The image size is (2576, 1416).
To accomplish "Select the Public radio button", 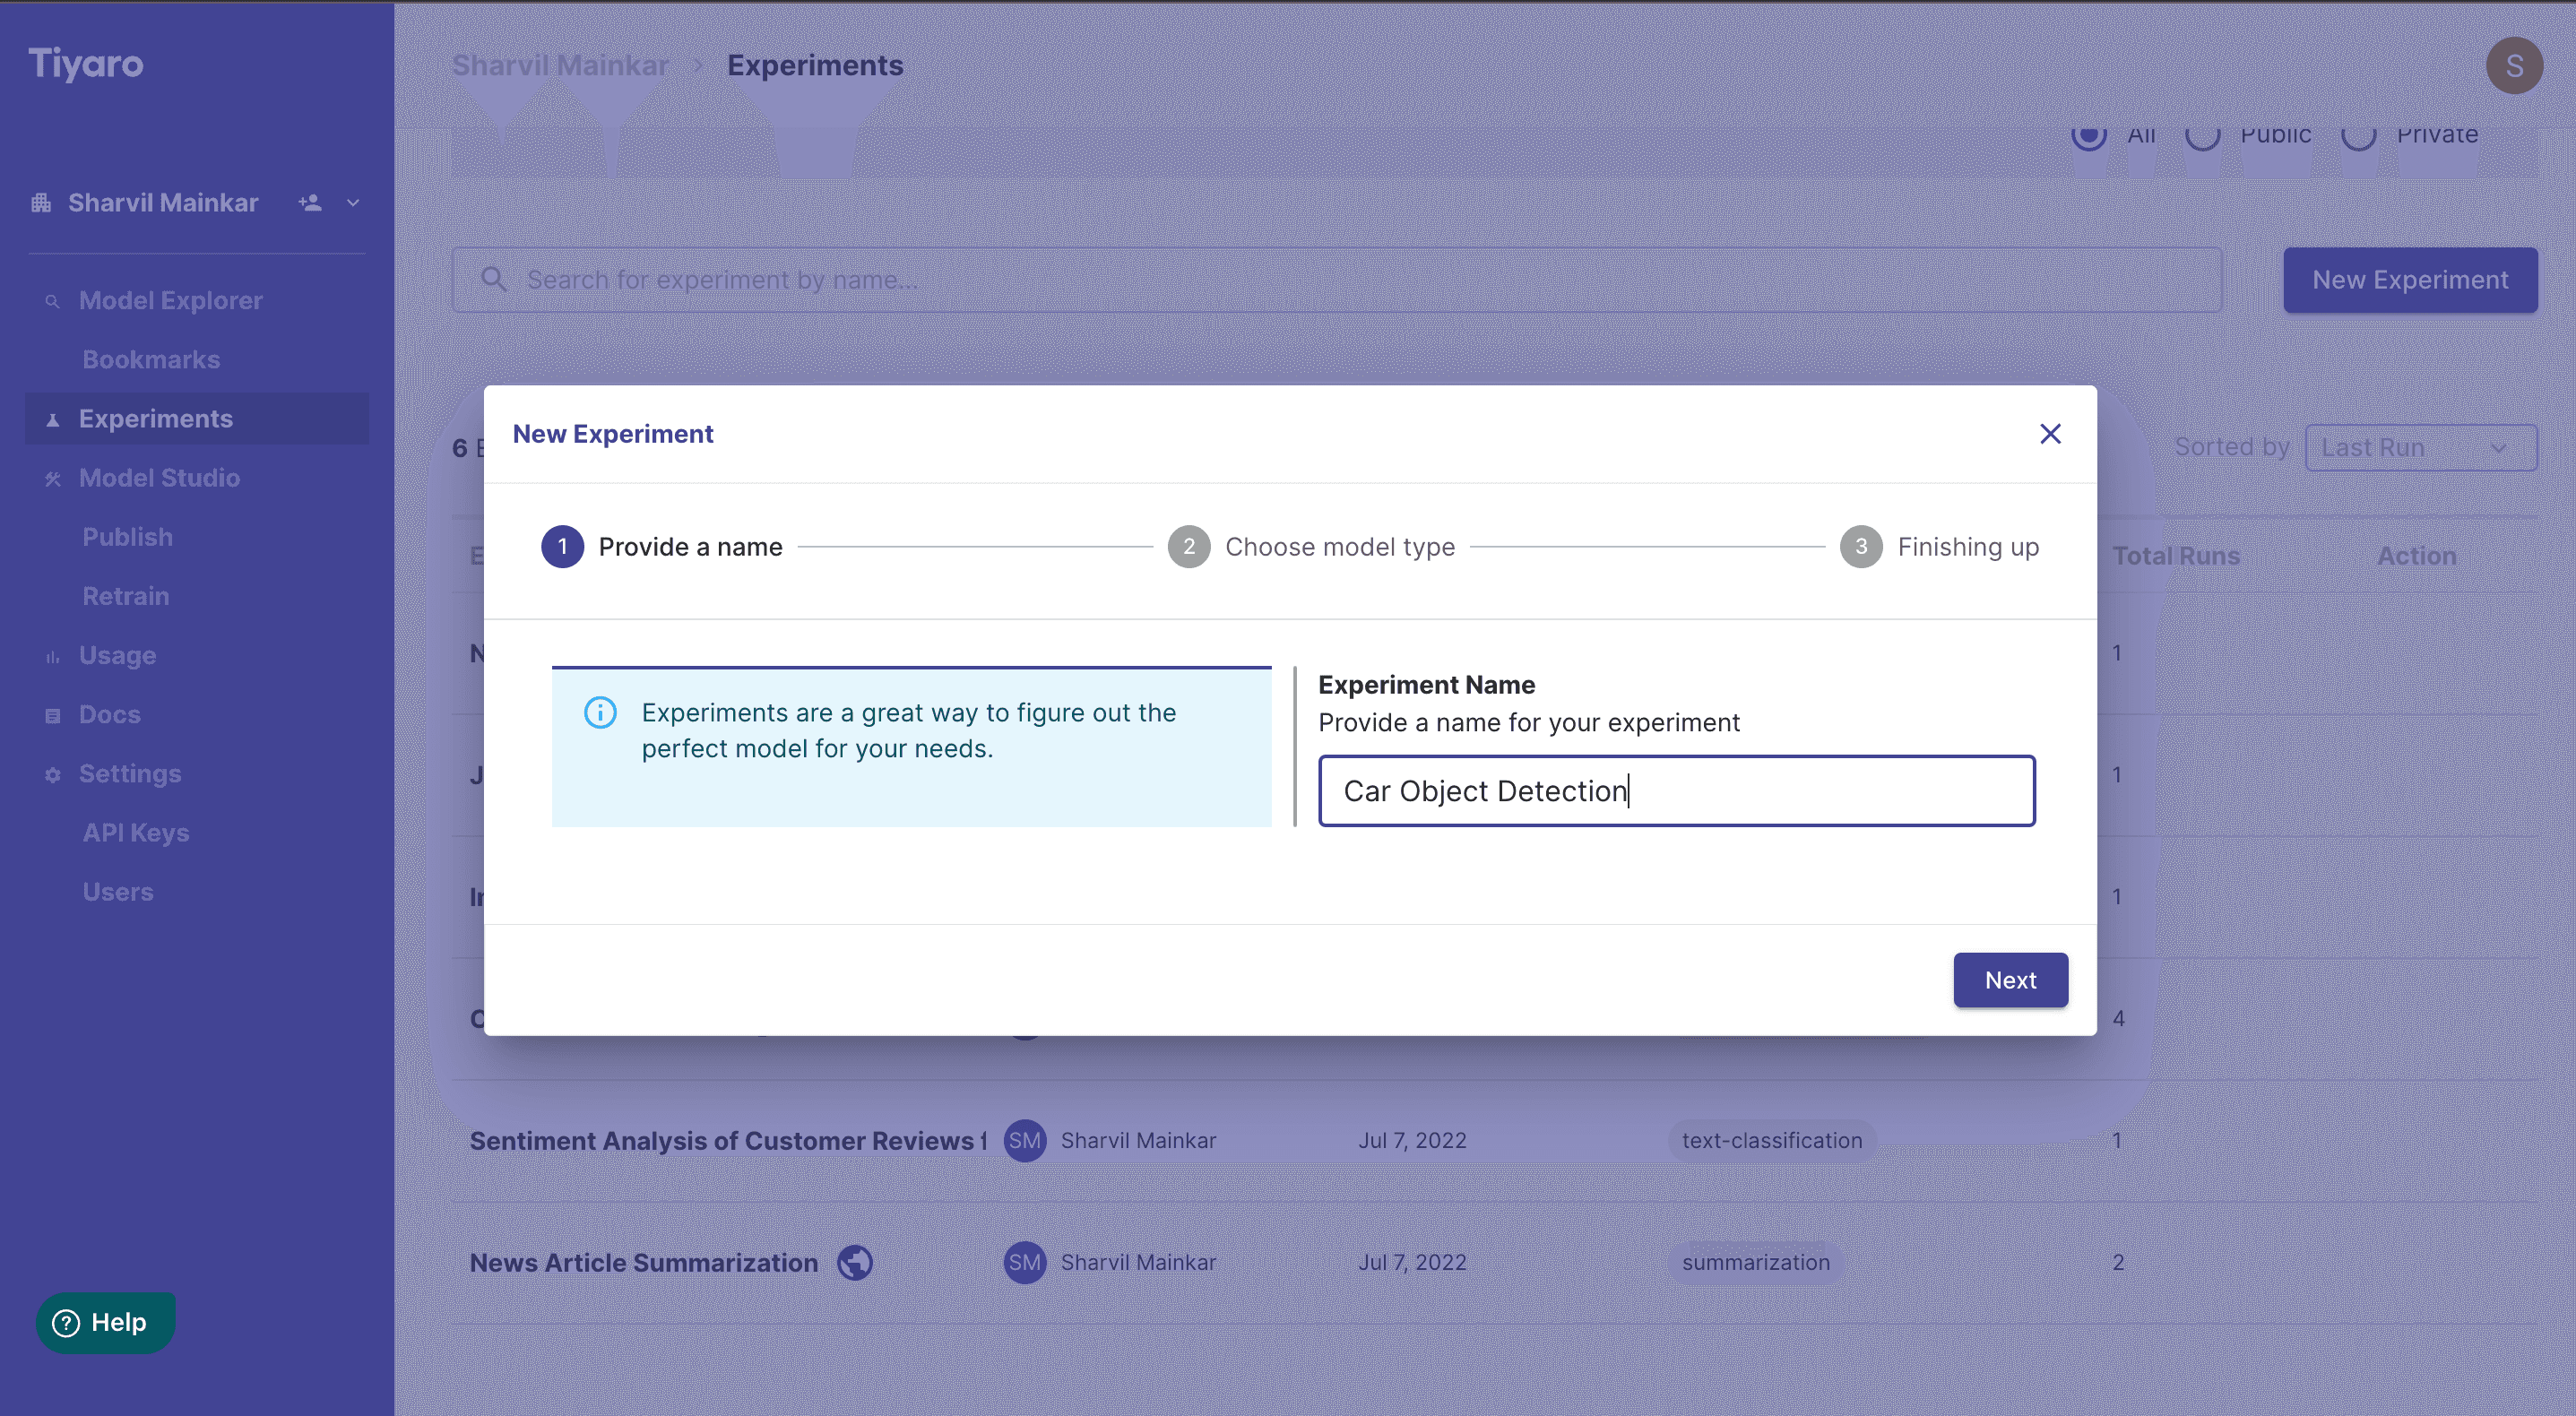I will point(2202,134).
